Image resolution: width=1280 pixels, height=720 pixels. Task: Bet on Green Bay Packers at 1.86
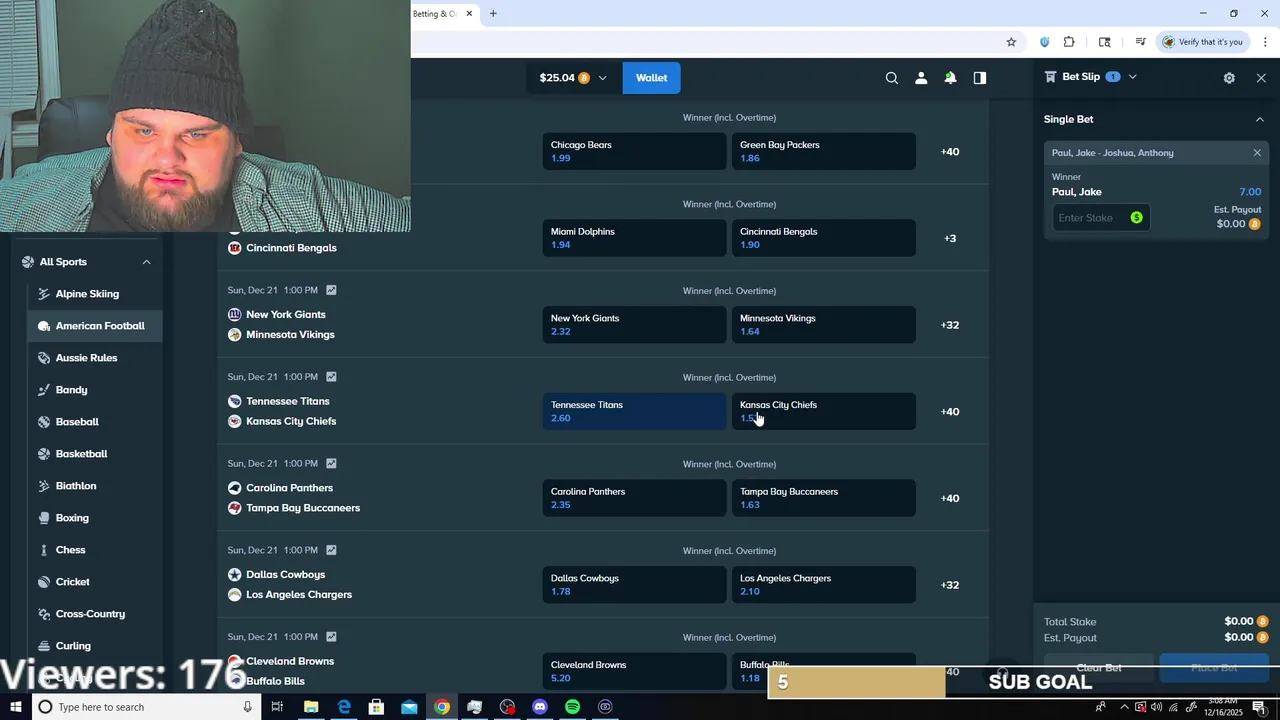coord(824,151)
